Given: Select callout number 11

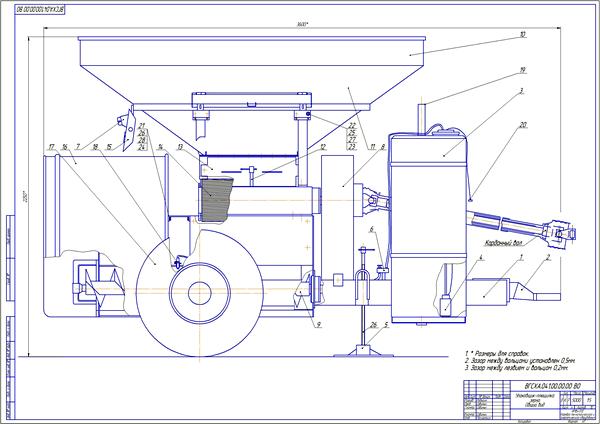Looking at the screenshot, I should (x=372, y=147).
